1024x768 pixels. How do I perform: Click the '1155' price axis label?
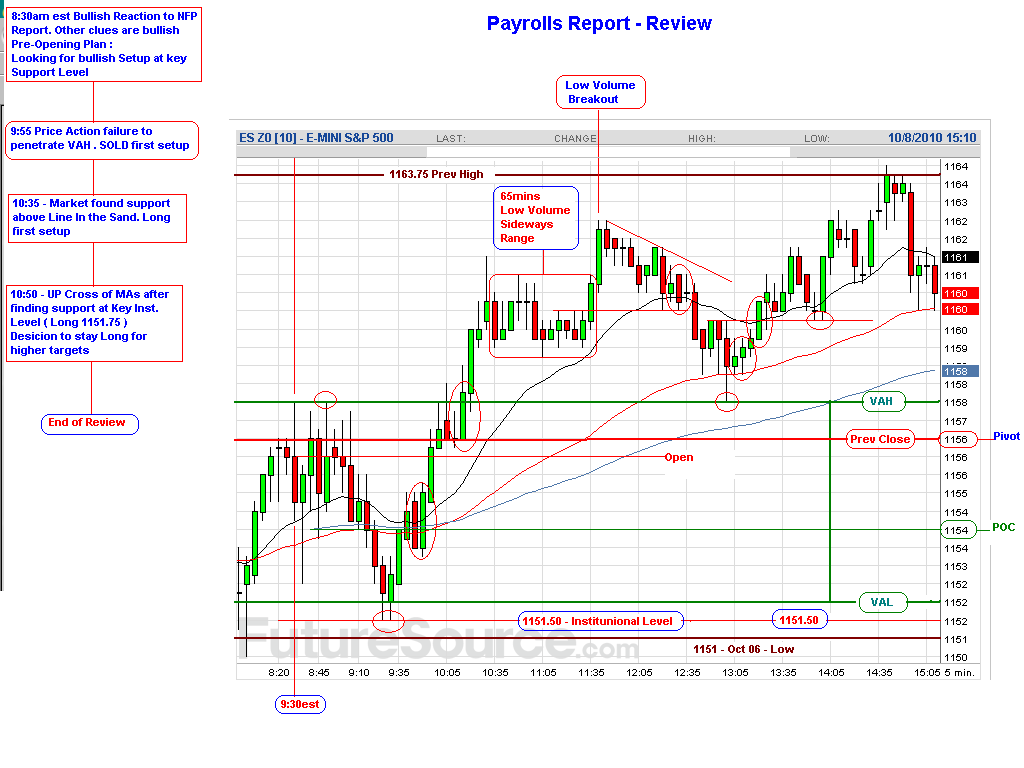point(955,494)
